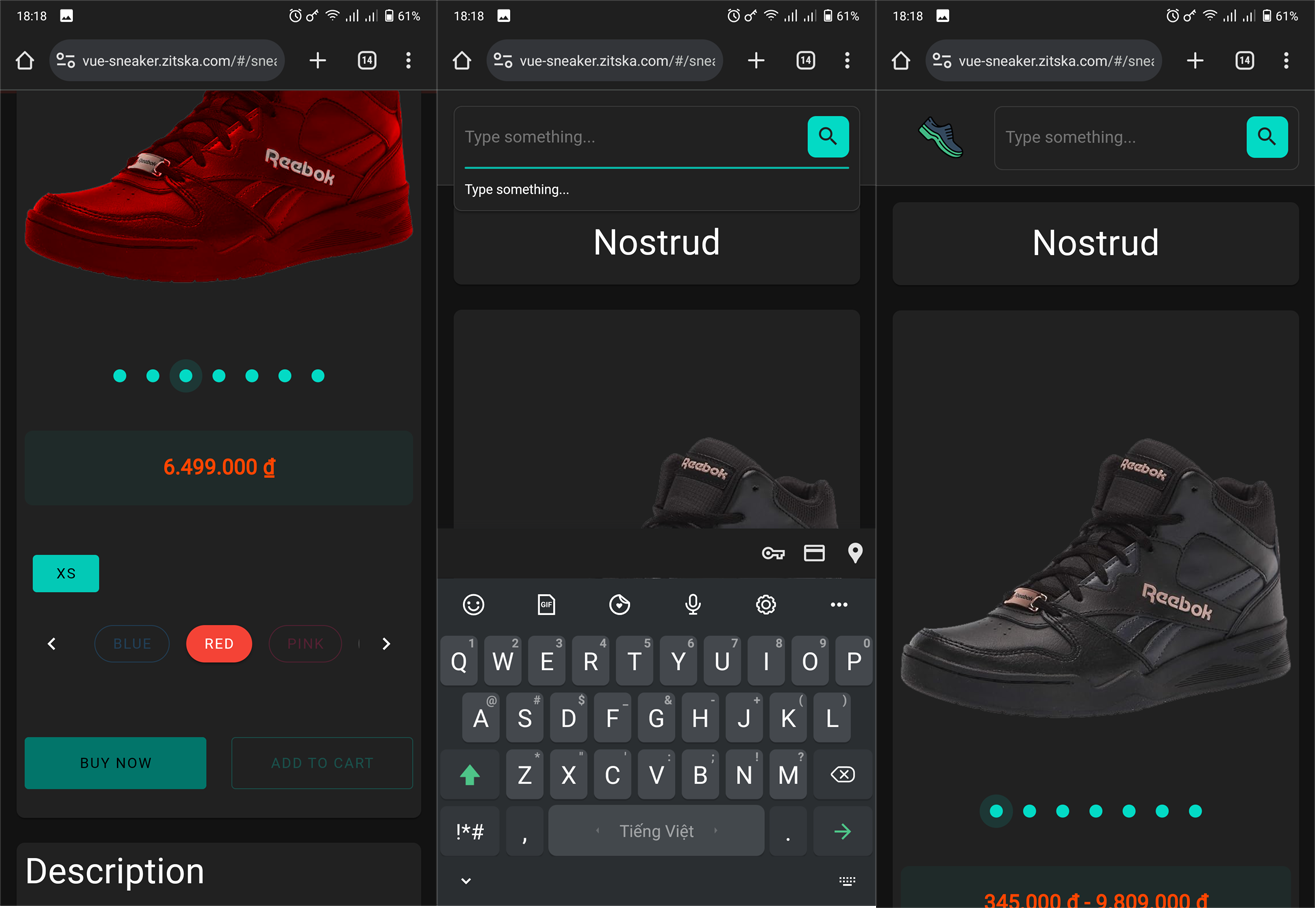Show previous colors with left arrow

52,644
